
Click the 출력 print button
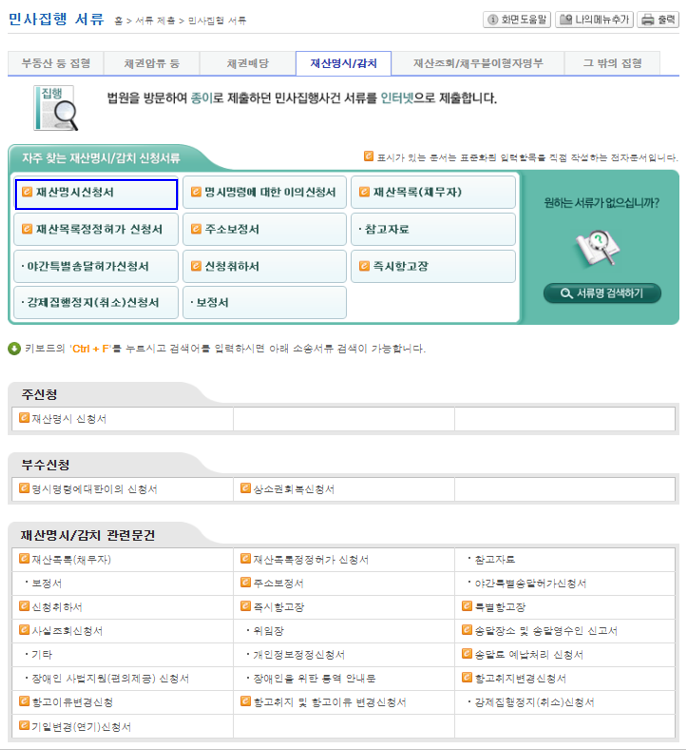(x=658, y=20)
